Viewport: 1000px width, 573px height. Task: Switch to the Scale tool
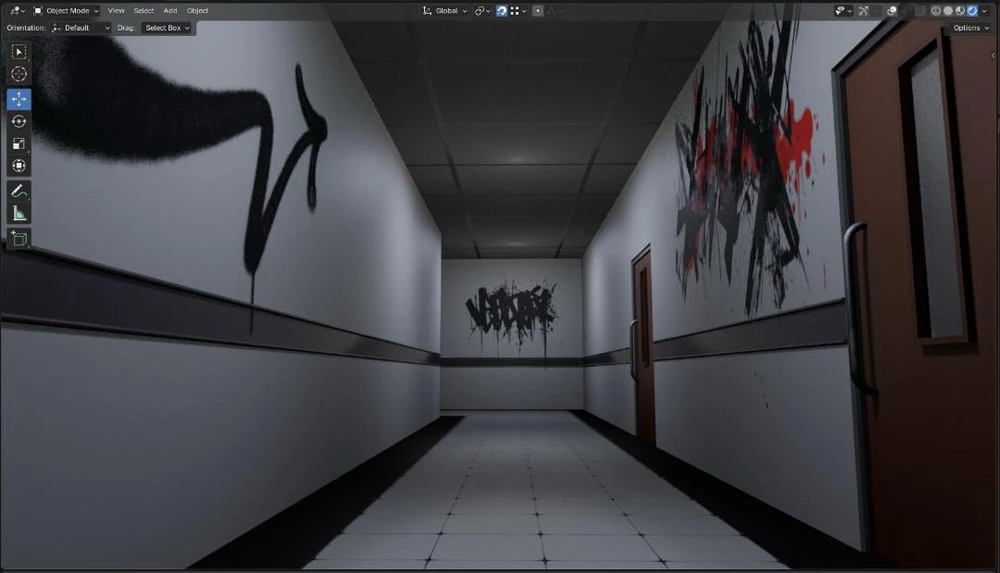coord(19,143)
